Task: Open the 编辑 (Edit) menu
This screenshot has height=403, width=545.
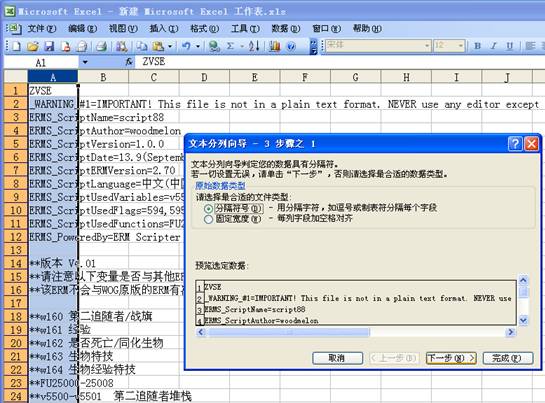Action: tap(82, 29)
